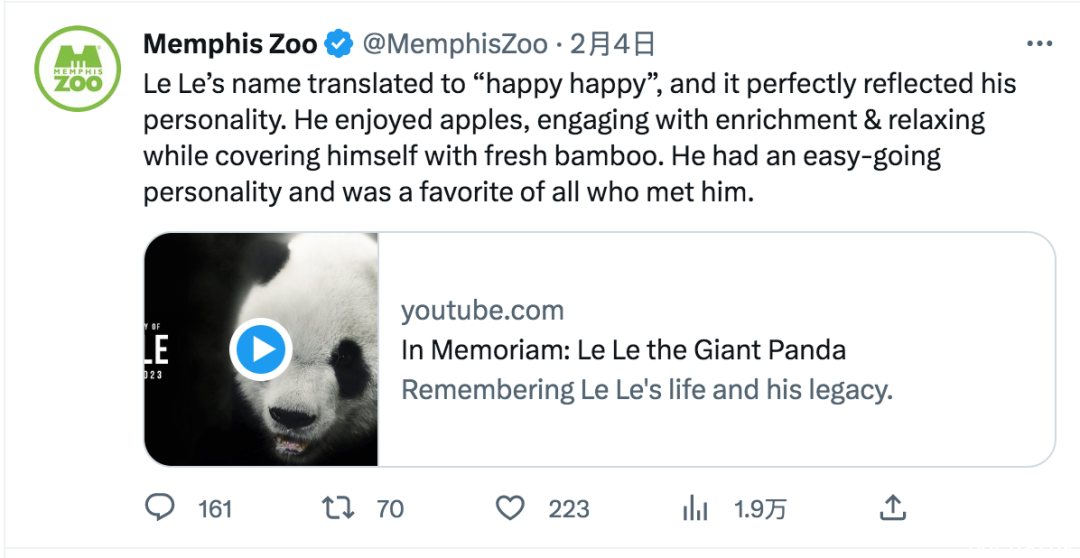Click the share upload icon
The width and height of the screenshot is (1080, 558).
892,508
